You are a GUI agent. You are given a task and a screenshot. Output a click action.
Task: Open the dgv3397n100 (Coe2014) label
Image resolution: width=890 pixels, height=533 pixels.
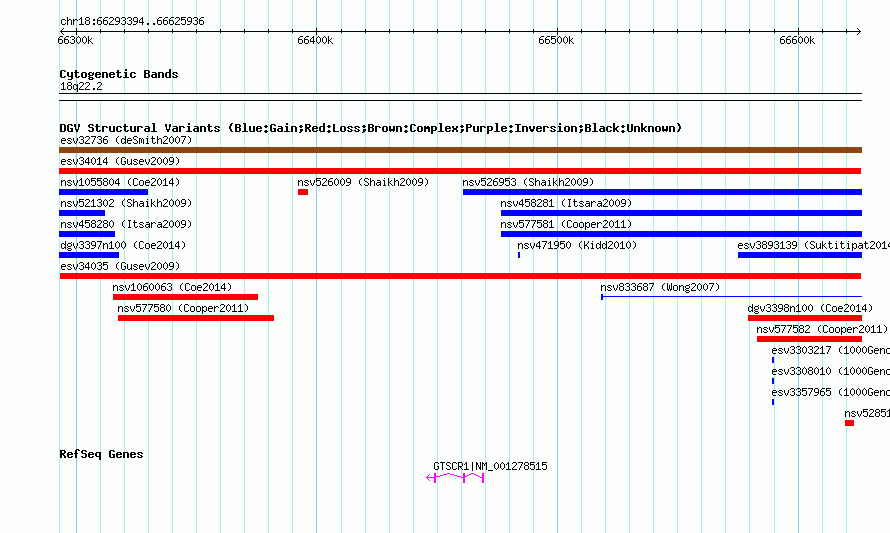point(123,245)
